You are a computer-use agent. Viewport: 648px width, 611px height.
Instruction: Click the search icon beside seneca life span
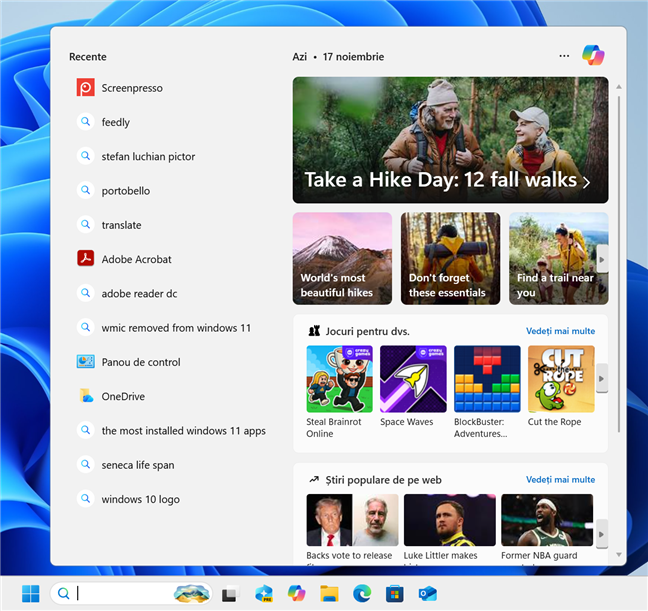pyautogui.click(x=86, y=464)
